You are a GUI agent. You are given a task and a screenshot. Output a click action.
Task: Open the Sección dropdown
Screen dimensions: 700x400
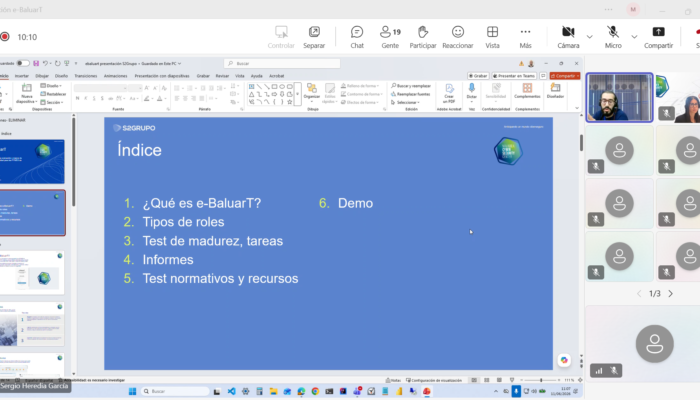51,102
